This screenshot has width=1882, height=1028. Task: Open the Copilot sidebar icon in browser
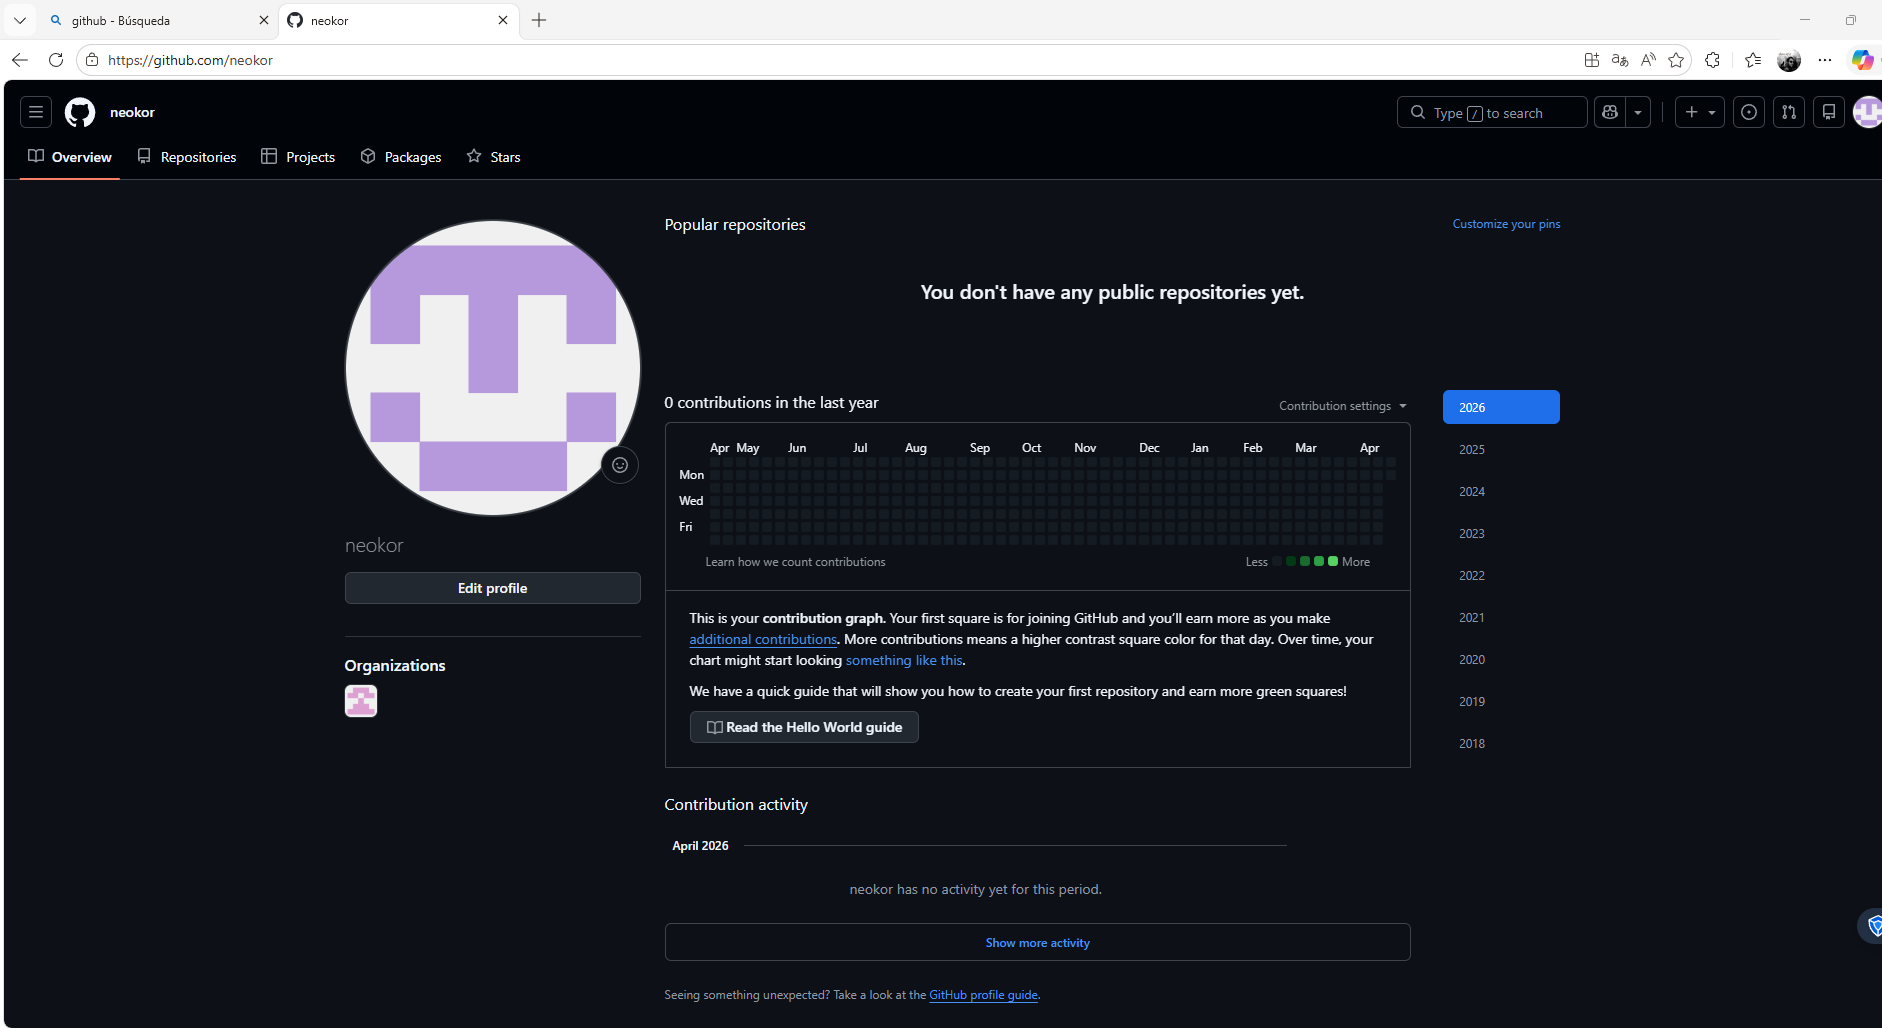click(x=1862, y=60)
